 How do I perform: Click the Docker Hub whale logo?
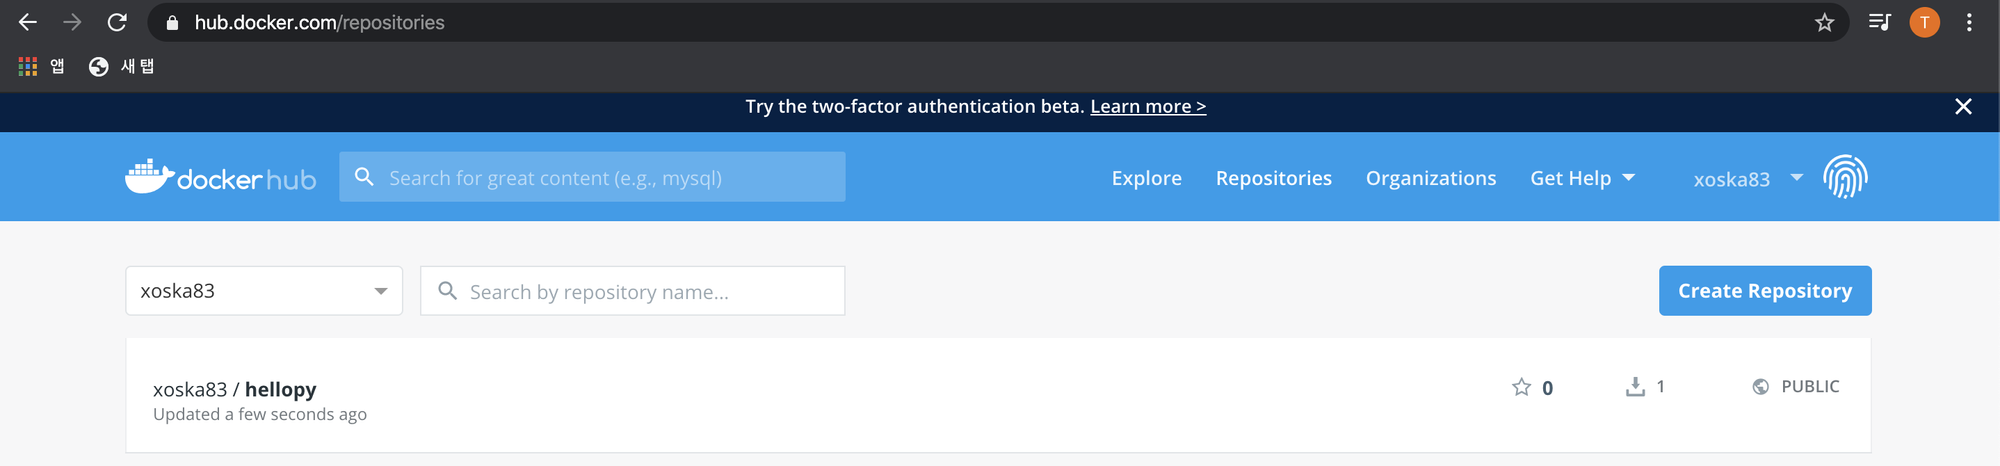coord(220,177)
